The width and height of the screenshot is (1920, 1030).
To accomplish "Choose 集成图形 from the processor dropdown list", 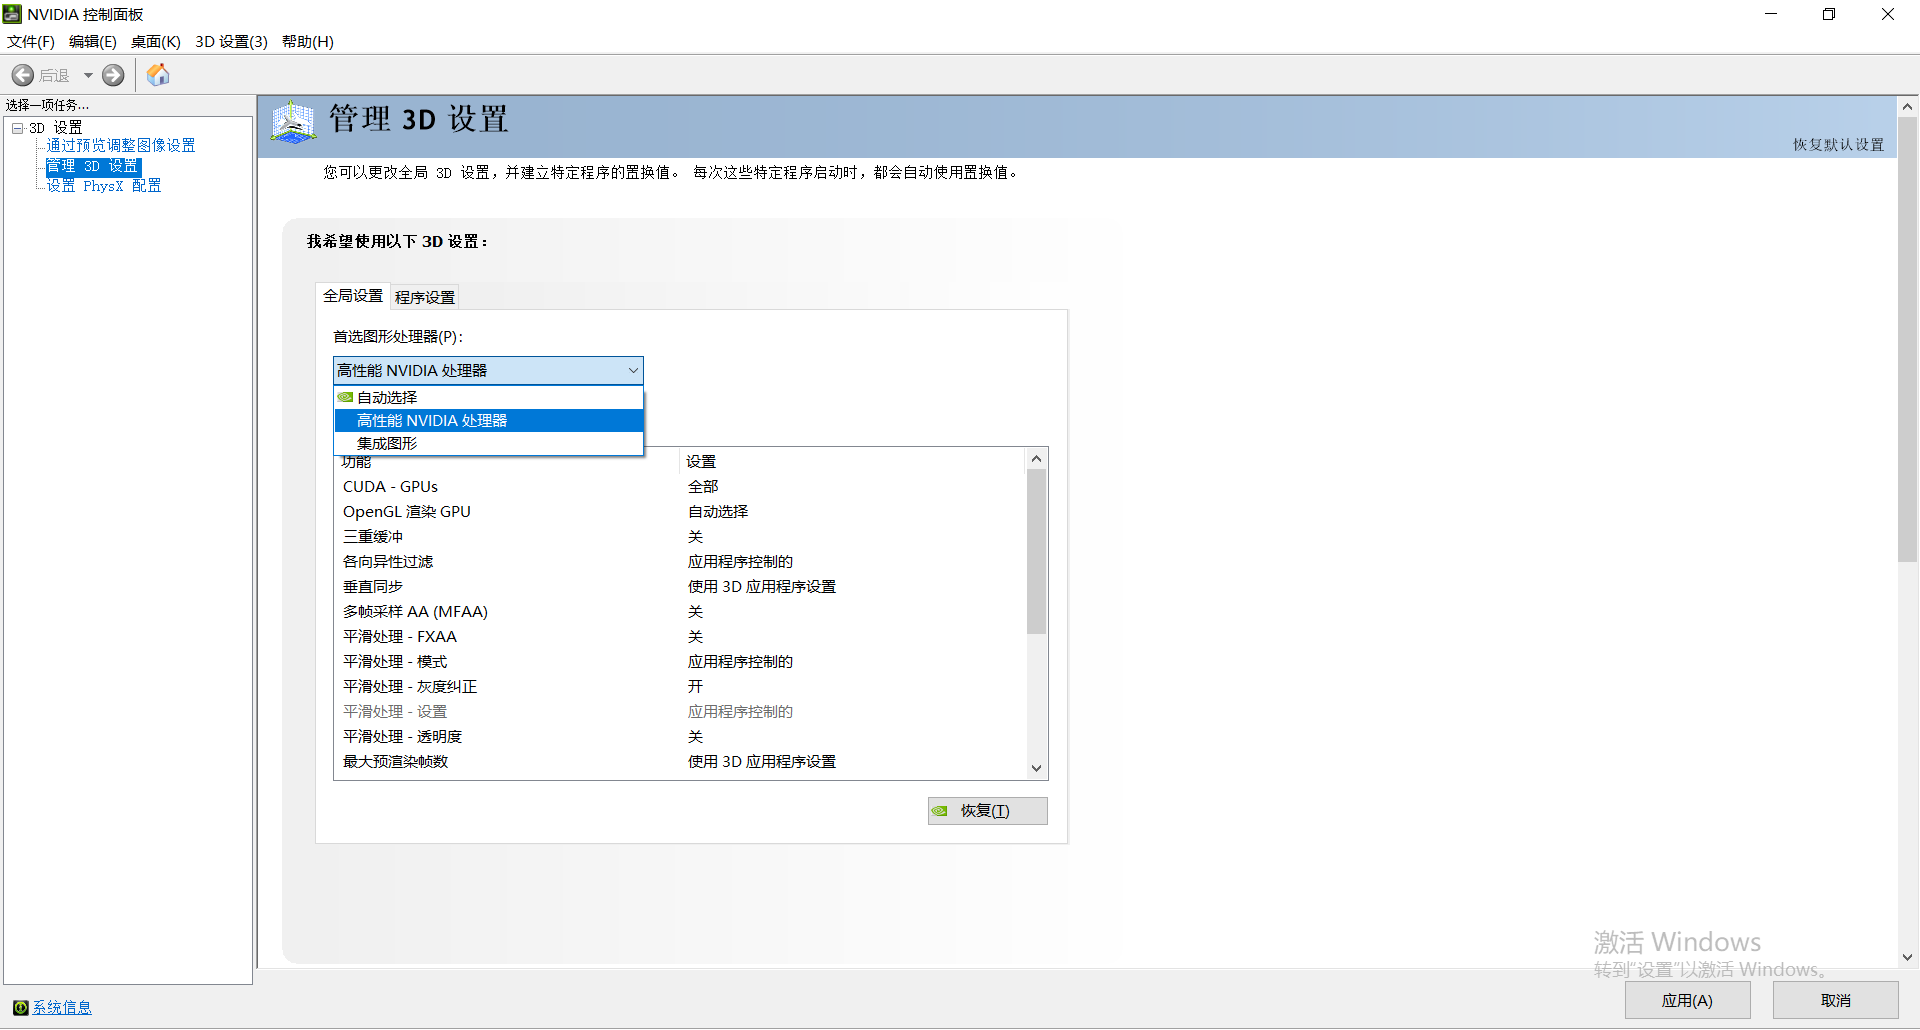I will [489, 443].
